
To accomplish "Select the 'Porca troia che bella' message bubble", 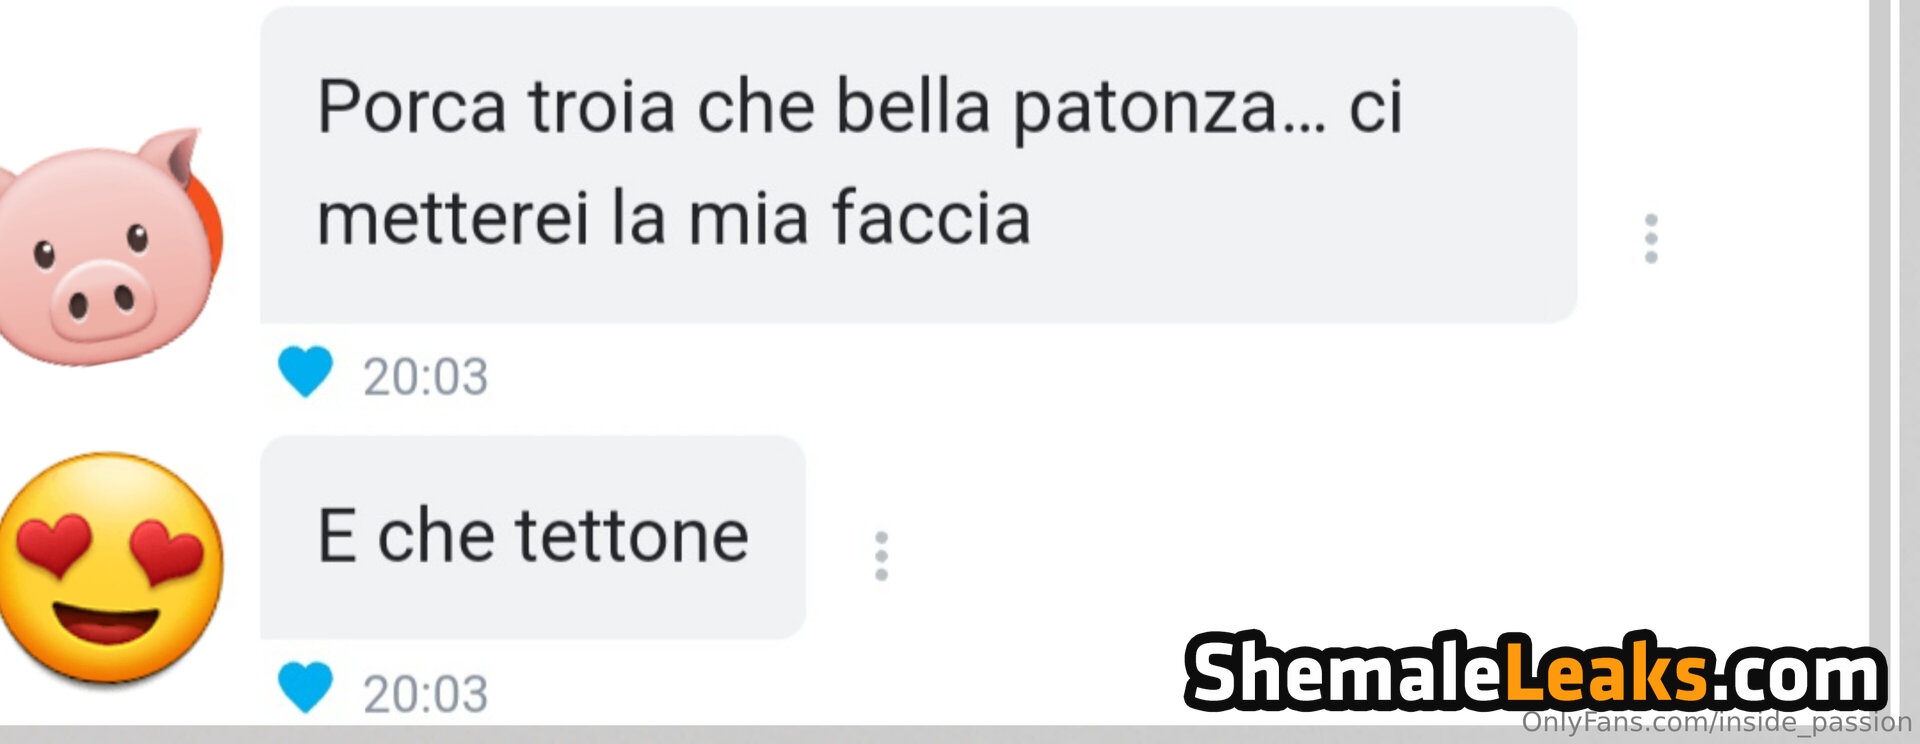I will coord(918,165).
